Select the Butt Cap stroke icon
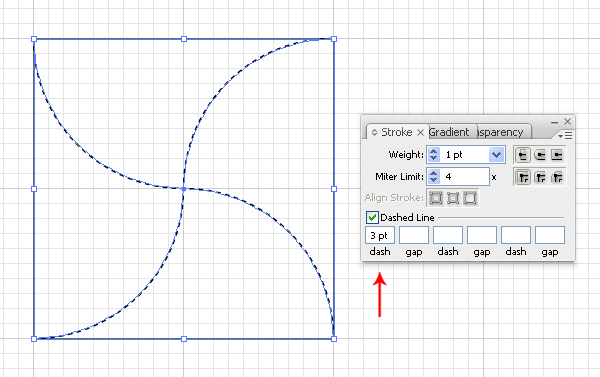The image size is (600, 377). [x=522, y=155]
